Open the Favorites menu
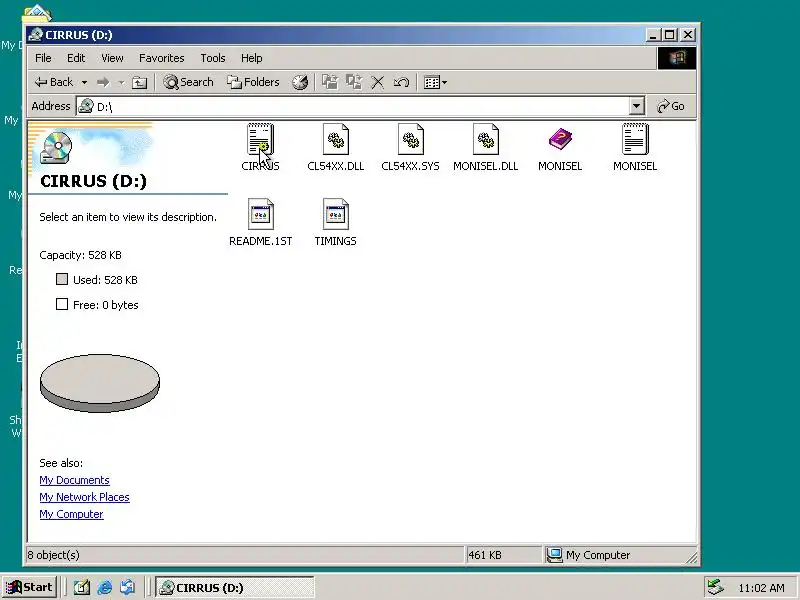This screenshot has width=800, height=600. tap(161, 58)
